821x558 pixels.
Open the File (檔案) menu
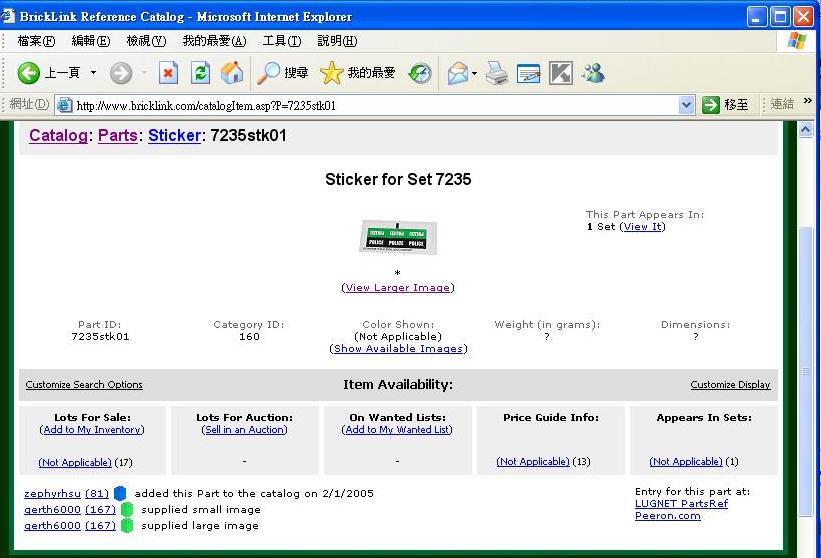click(x=36, y=41)
